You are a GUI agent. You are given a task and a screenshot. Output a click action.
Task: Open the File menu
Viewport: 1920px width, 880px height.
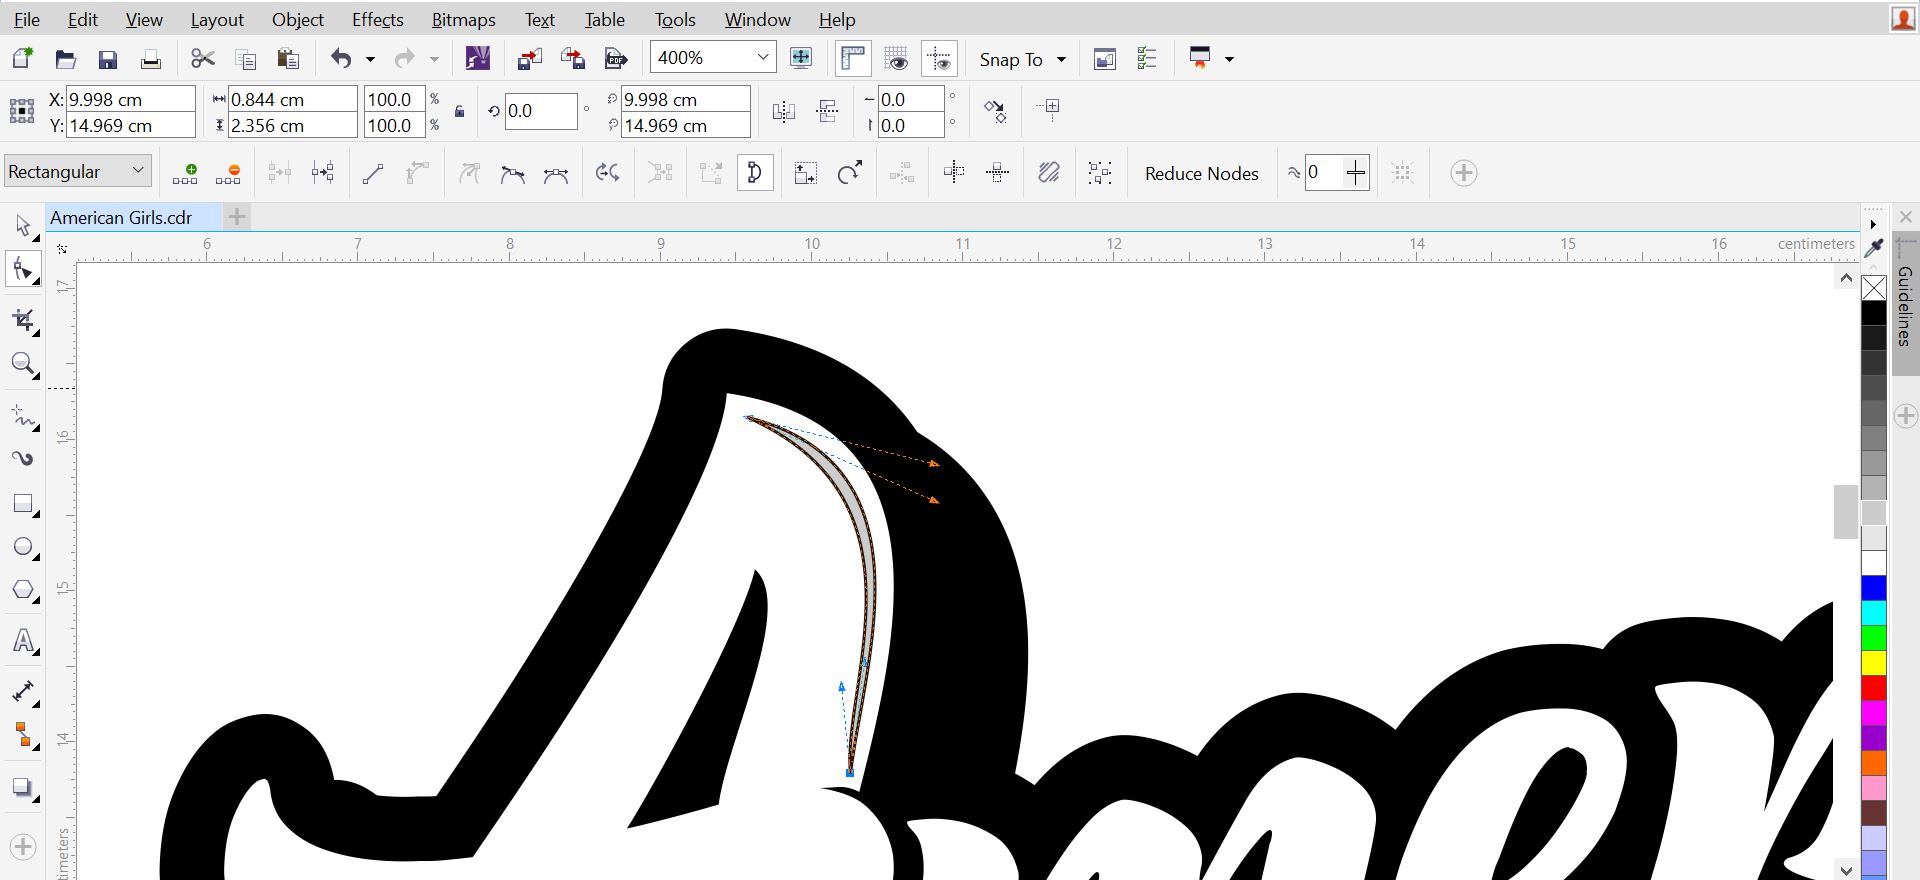27,19
